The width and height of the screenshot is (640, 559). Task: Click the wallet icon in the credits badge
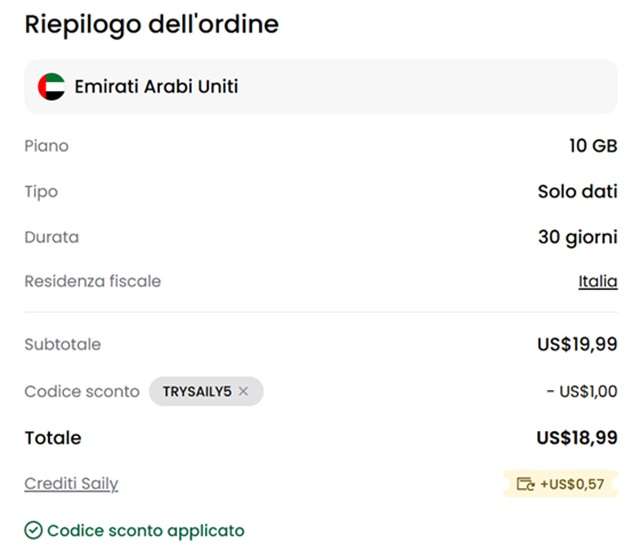coord(525,485)
